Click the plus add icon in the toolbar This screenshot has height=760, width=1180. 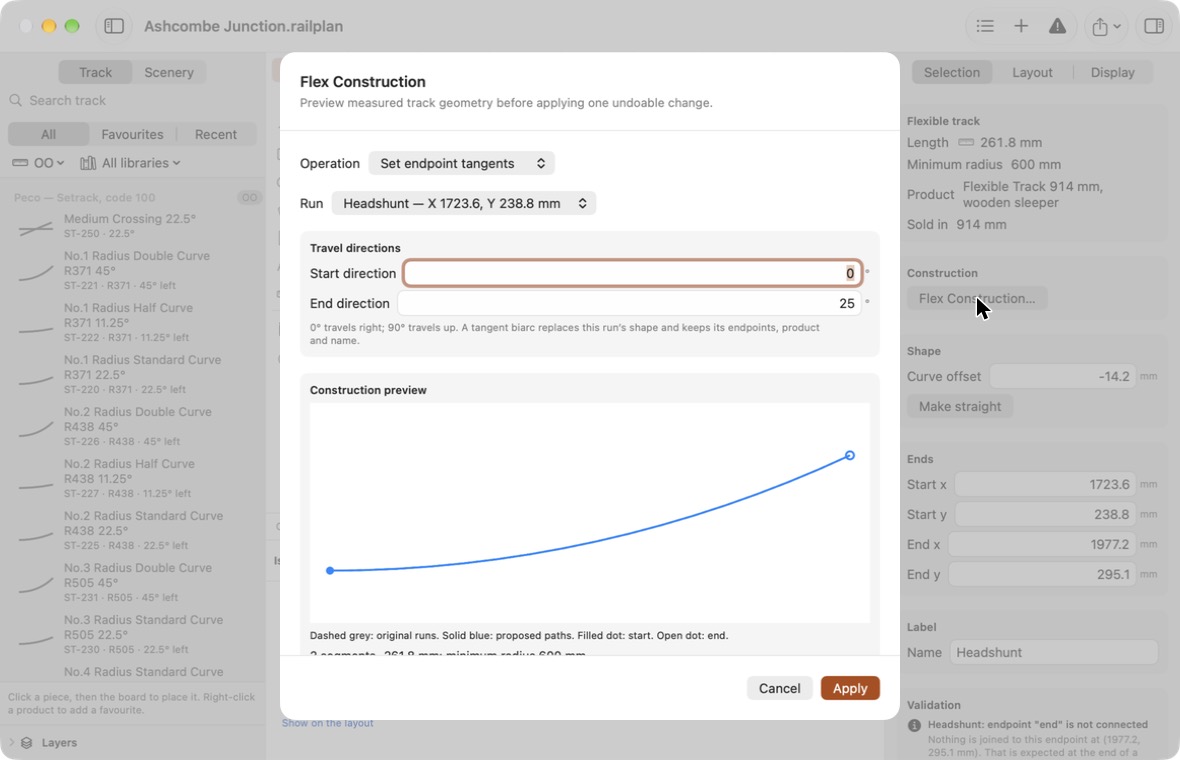[1020, 26]
